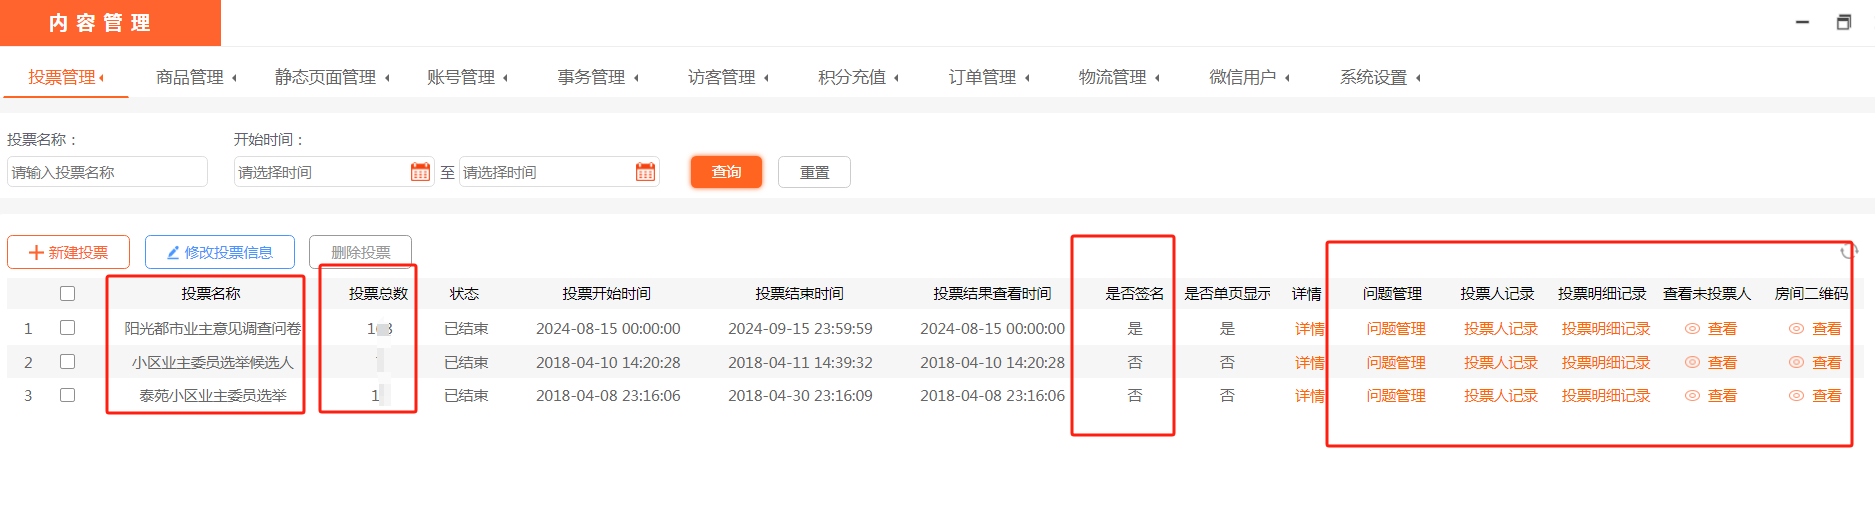Screen dimensions: 1875x524
Task: Click the 新建投票 button
Action: tap(69, 252)
